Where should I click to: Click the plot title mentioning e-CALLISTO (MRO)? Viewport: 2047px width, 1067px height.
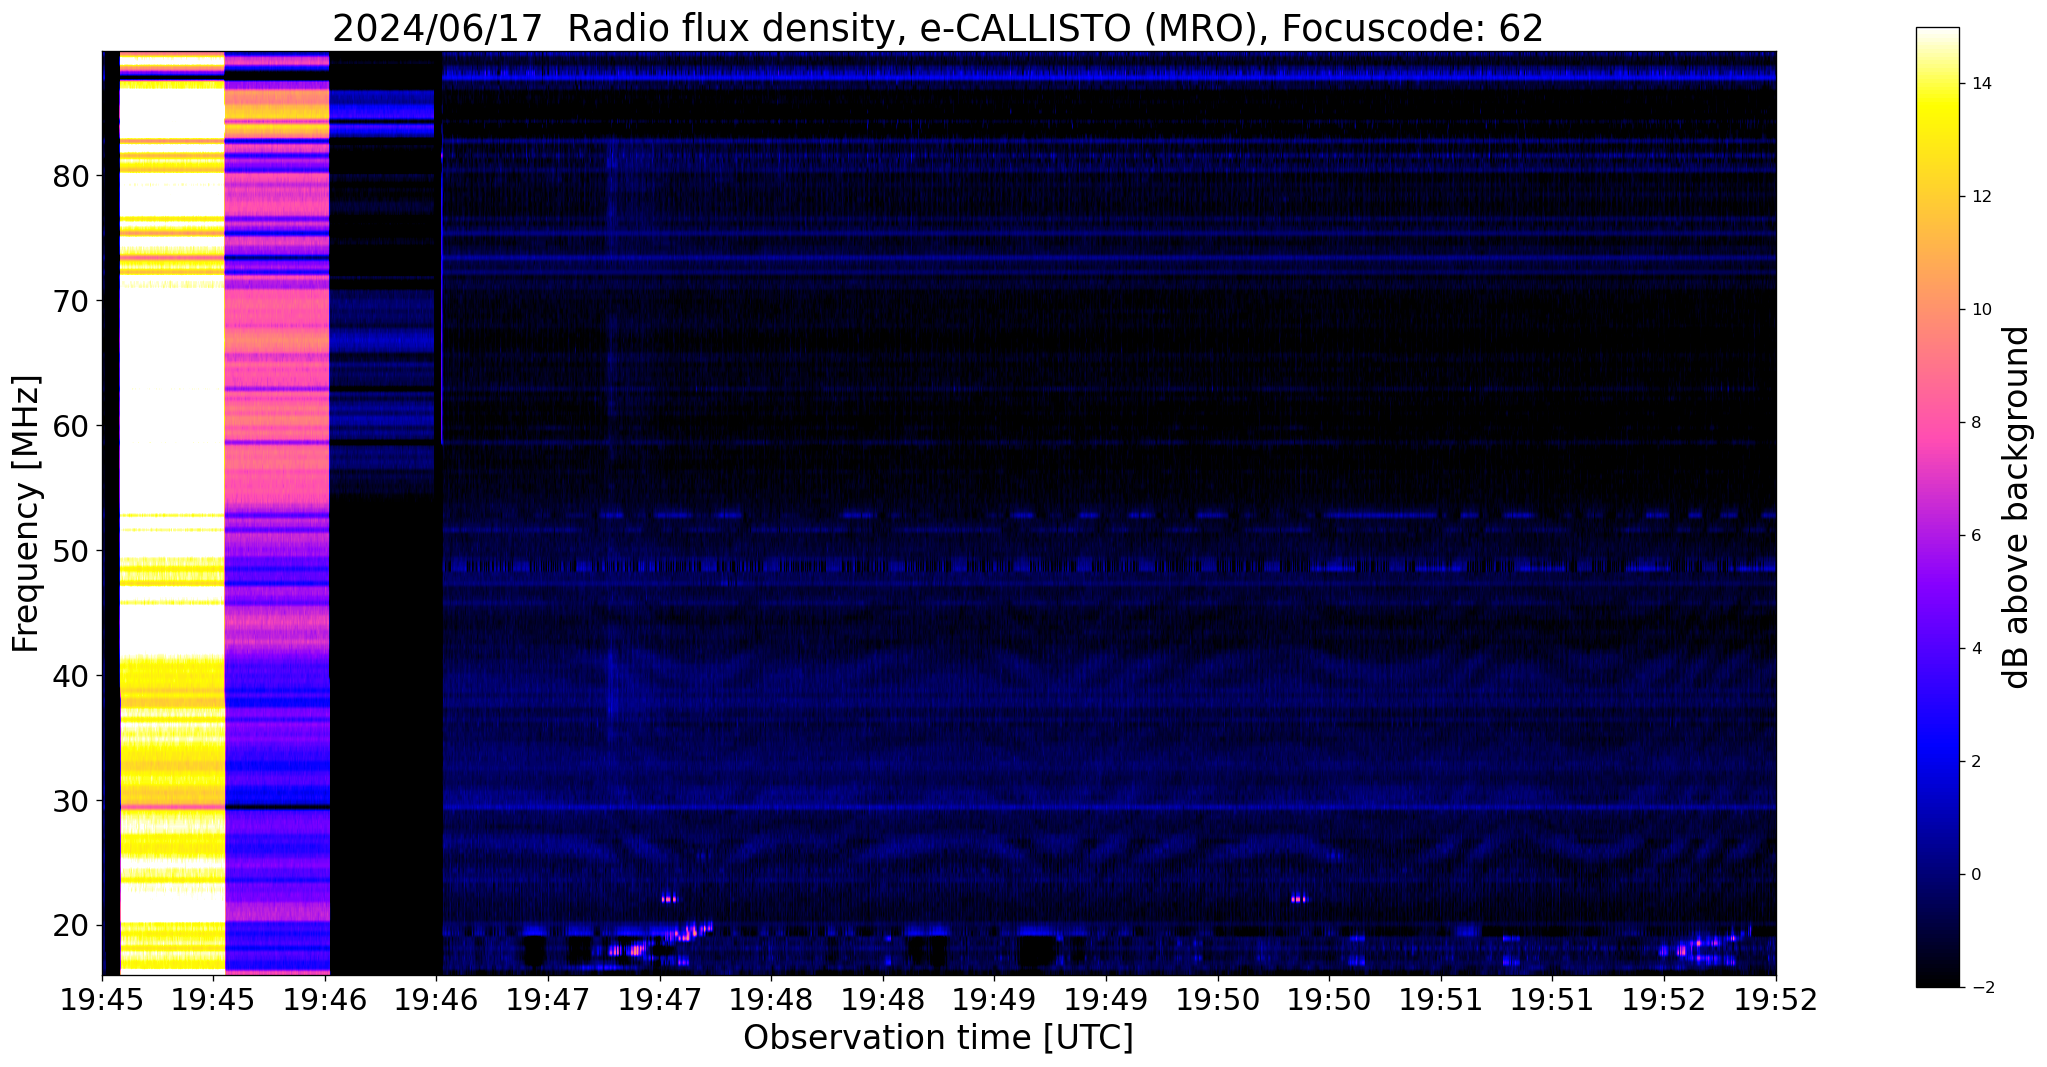[x=938, y=28]
